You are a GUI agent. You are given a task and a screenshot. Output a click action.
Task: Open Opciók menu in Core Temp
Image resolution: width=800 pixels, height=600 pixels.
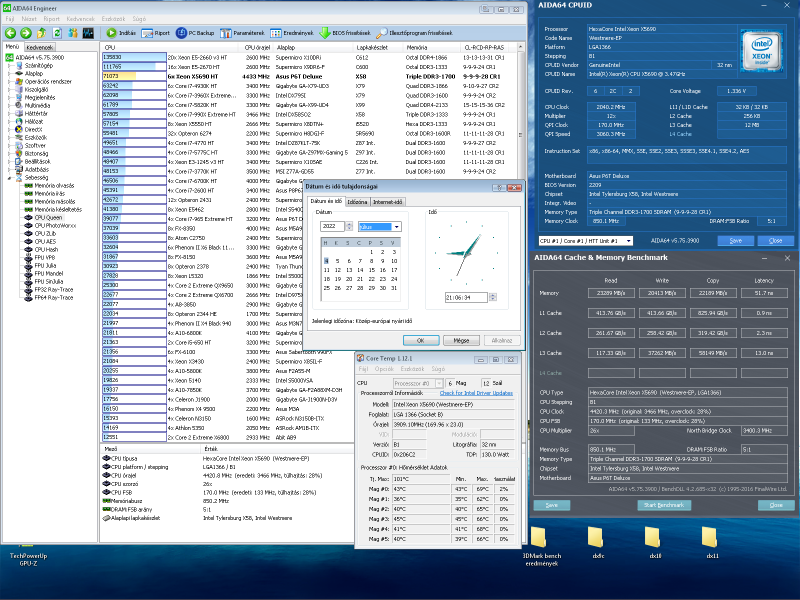(384, 369)
